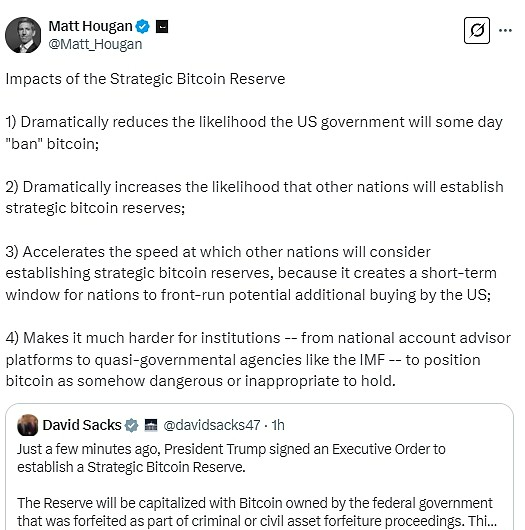Viewport: 525px width, 530px height.
Task: Open quoted post about Executive Order signing
Action: coord(259,466)
